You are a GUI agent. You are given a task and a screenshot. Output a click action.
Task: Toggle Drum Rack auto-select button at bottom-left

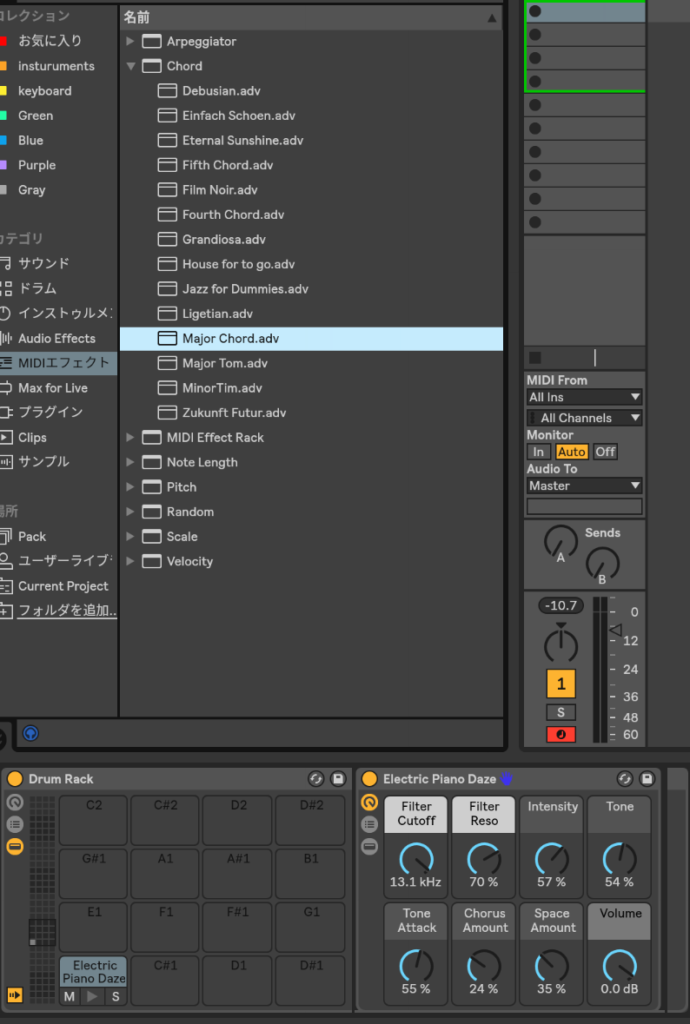[x=15, y=994]
